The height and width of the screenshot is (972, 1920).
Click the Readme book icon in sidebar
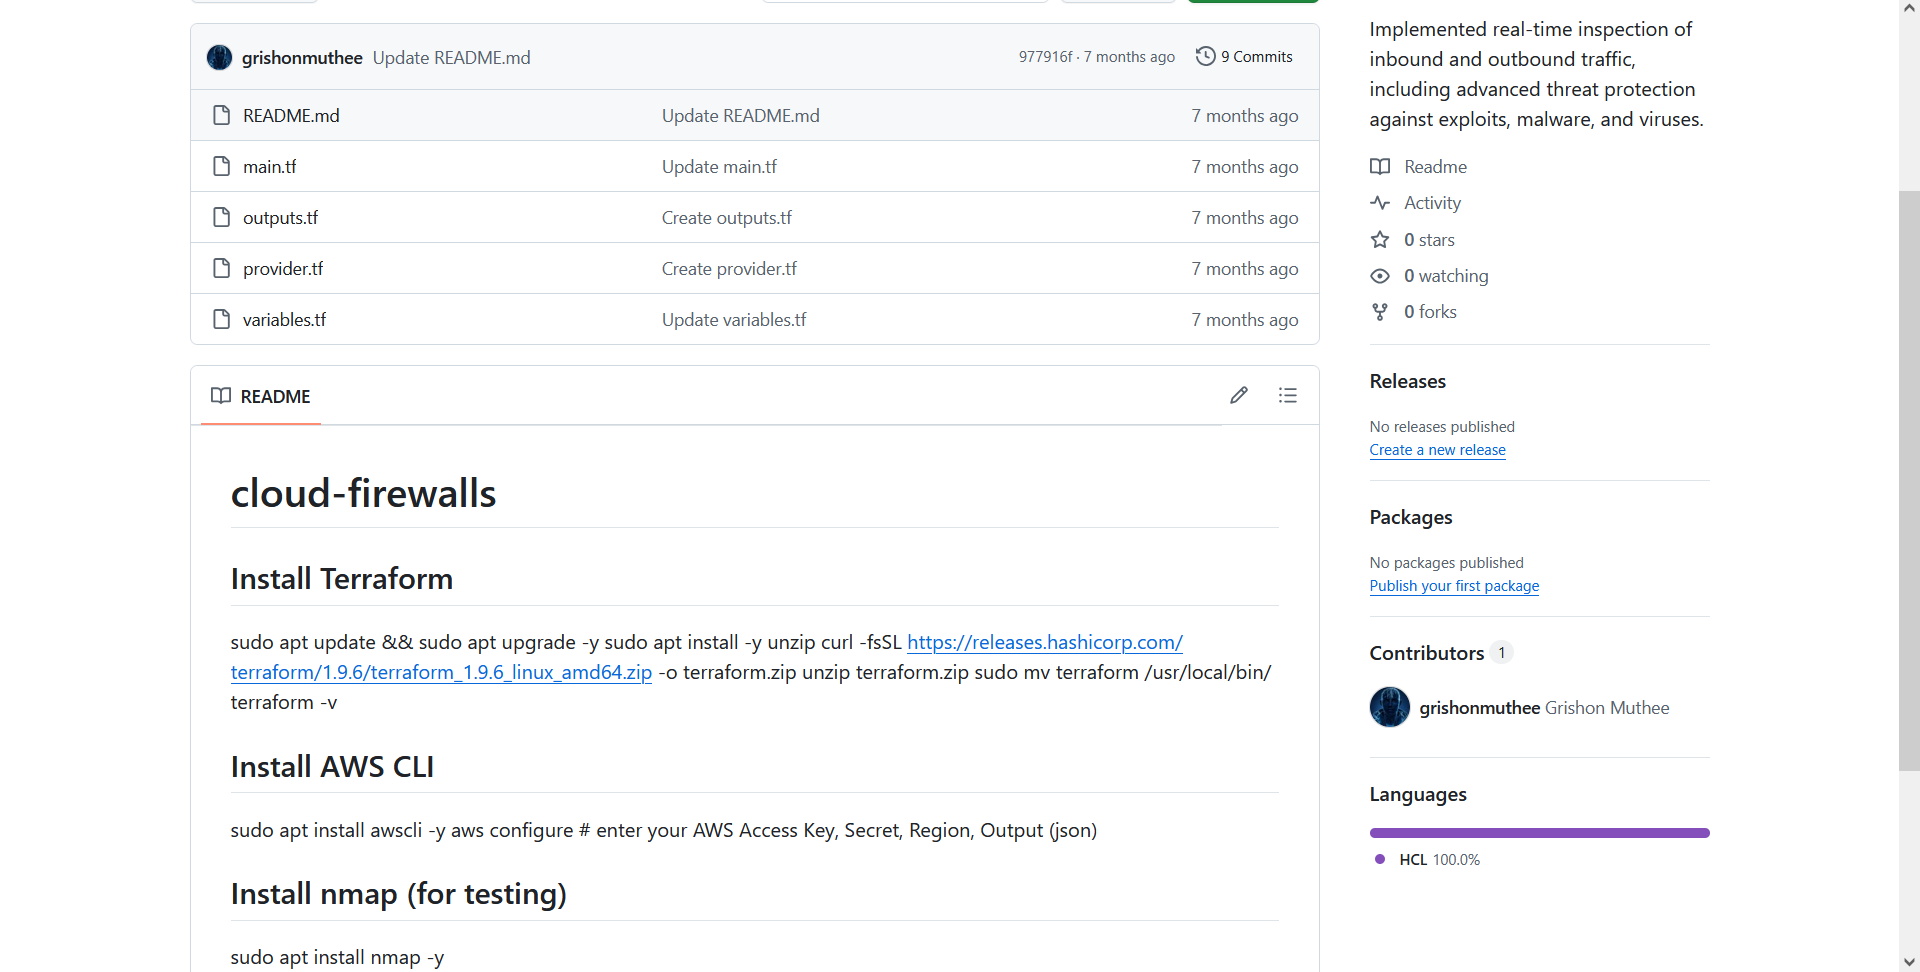(x=1380, y=167)
